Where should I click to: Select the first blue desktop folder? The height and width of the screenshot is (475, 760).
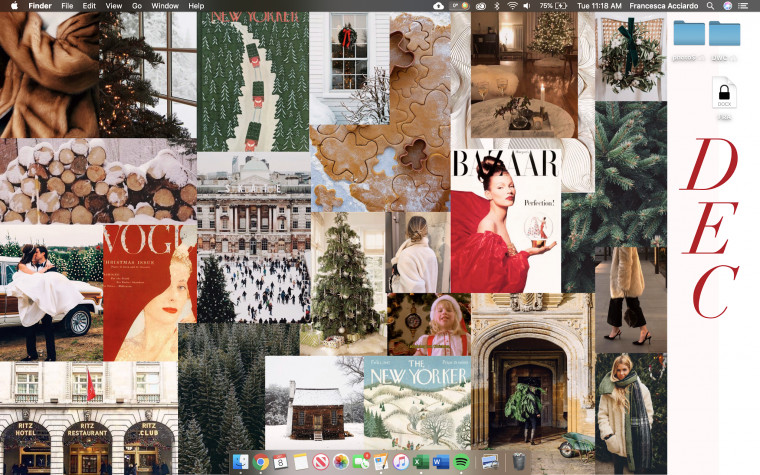tap(689, 33)
